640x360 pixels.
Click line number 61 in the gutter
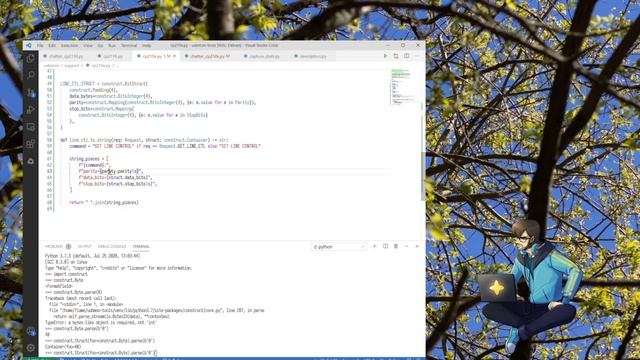pos(49,159)
